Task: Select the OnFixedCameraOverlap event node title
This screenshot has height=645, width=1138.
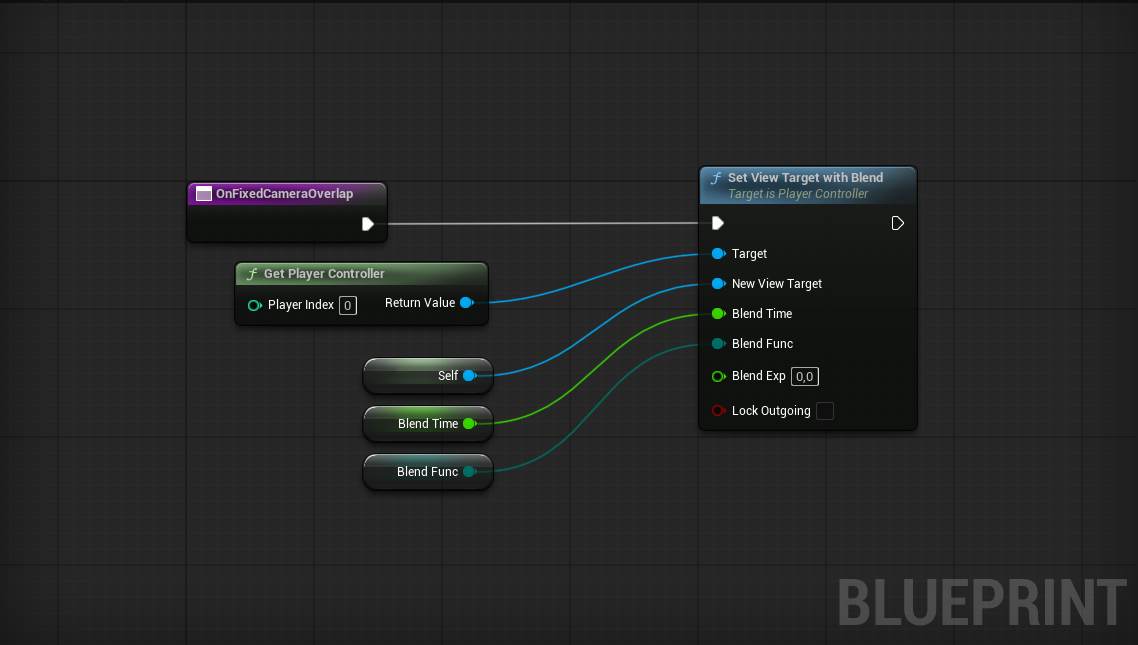Action: (x=284, y=194)
